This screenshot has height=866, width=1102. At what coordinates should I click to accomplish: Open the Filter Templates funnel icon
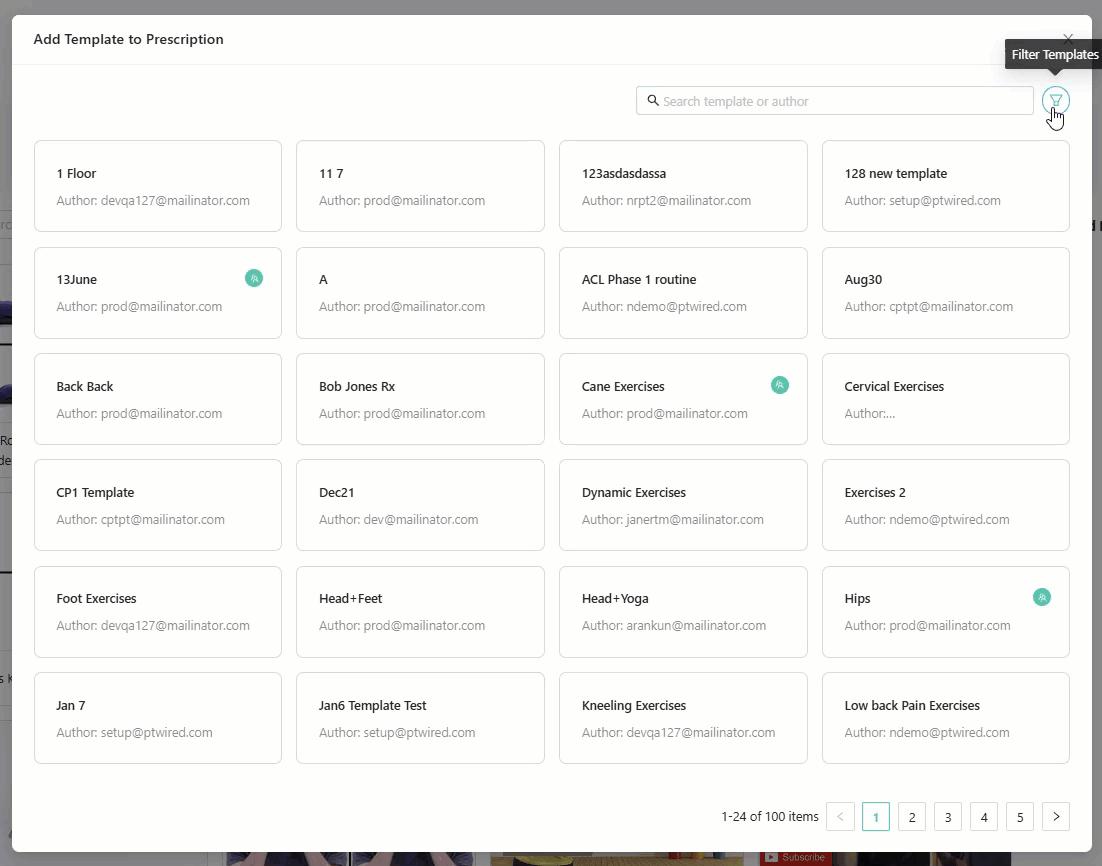[1056, 100]
